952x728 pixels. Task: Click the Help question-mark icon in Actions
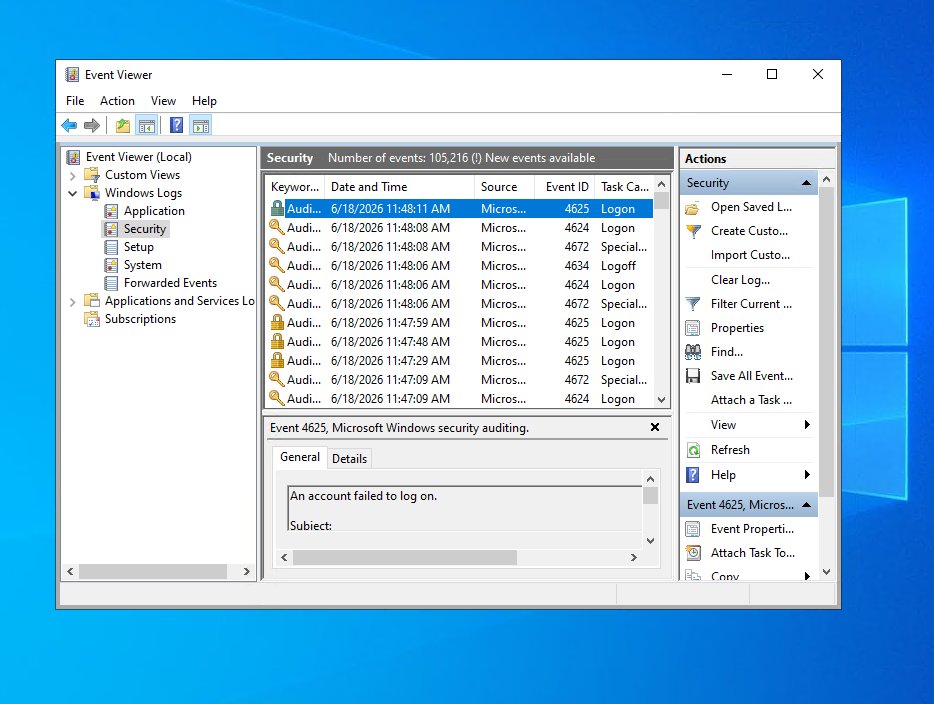(x=693, y=475)
